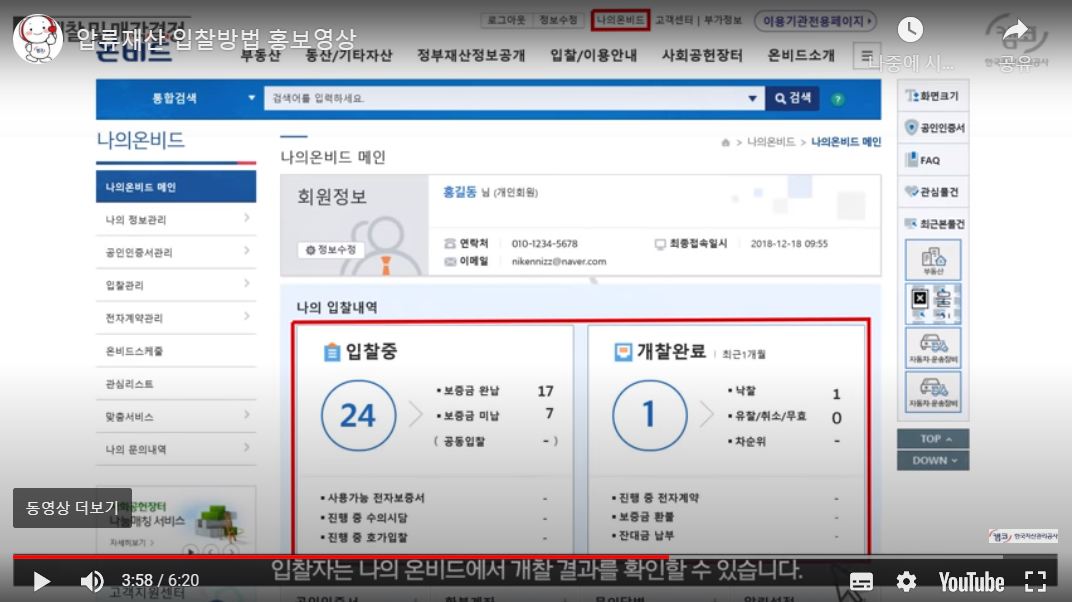The width and height of the screenshot is (1072, 602).
Task: Play the YouTube video
Action: point(42,582)
